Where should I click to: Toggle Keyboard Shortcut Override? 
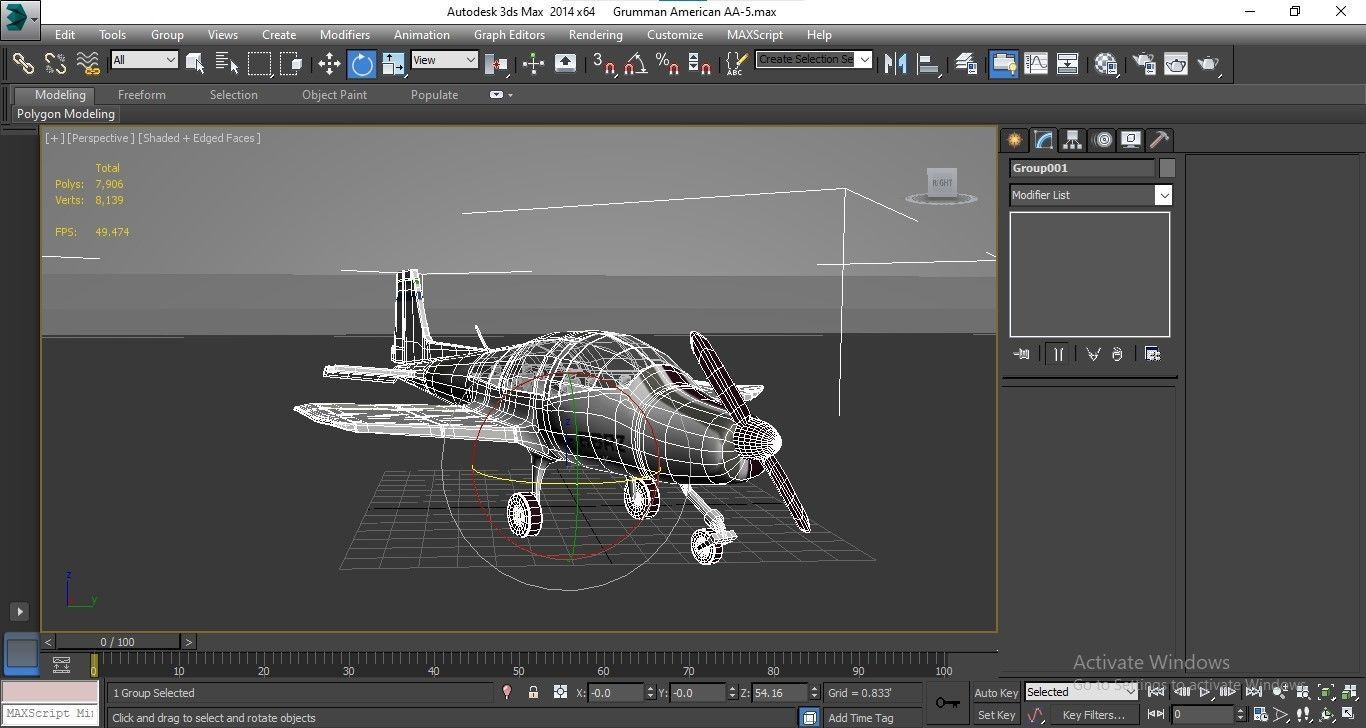pos(565,64)
